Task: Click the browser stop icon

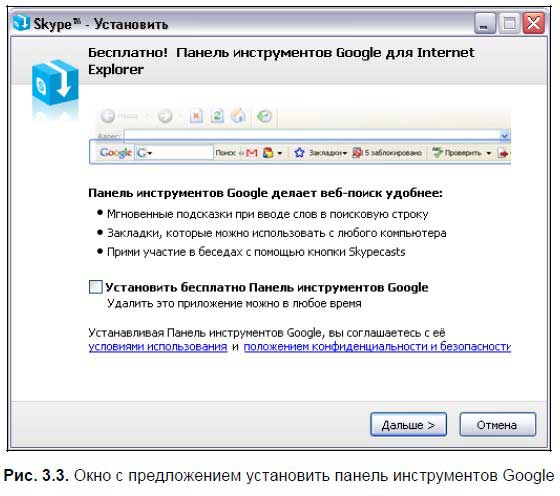Action: 196,116
